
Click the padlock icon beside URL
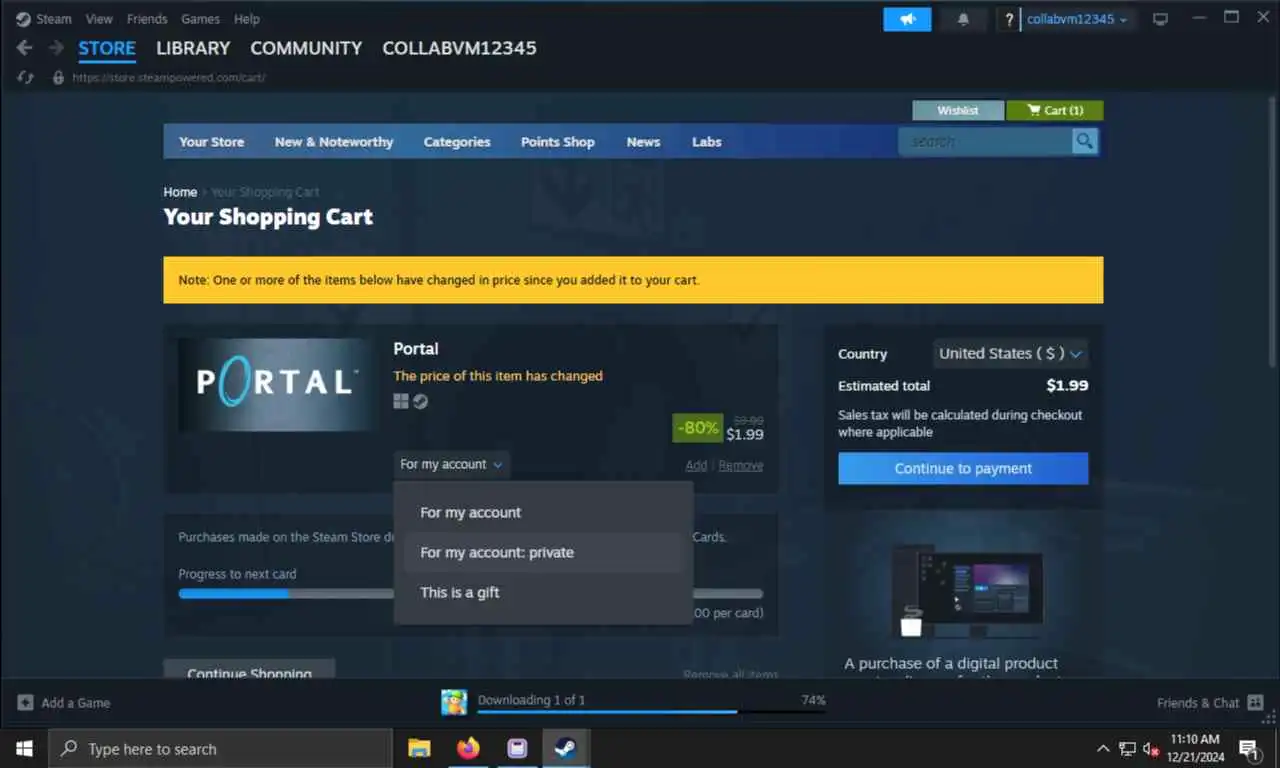[x=58, y=77]
